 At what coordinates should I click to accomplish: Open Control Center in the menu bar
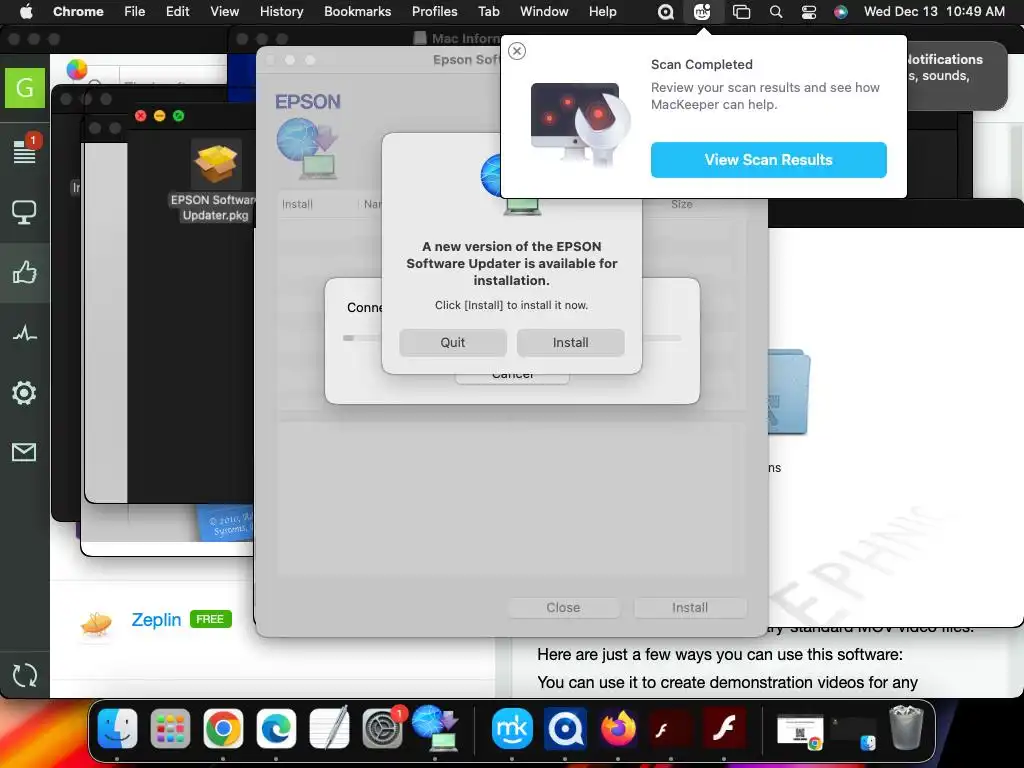808,12
